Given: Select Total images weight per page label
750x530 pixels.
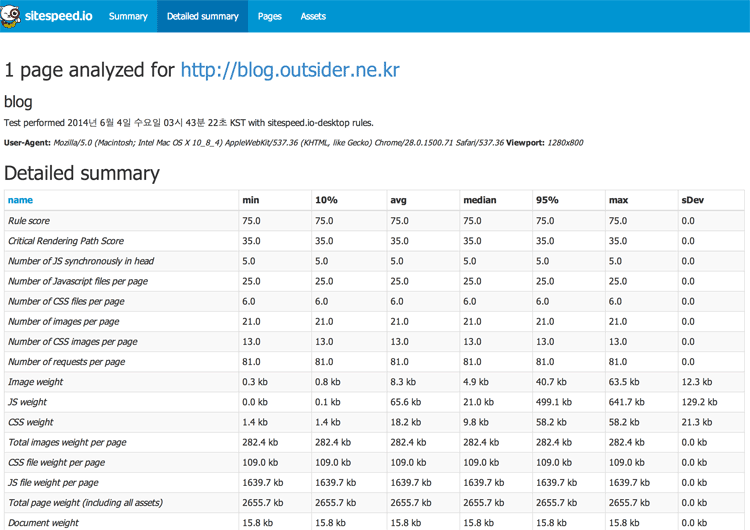Looking at the screenshot, I should pos(67,442).
